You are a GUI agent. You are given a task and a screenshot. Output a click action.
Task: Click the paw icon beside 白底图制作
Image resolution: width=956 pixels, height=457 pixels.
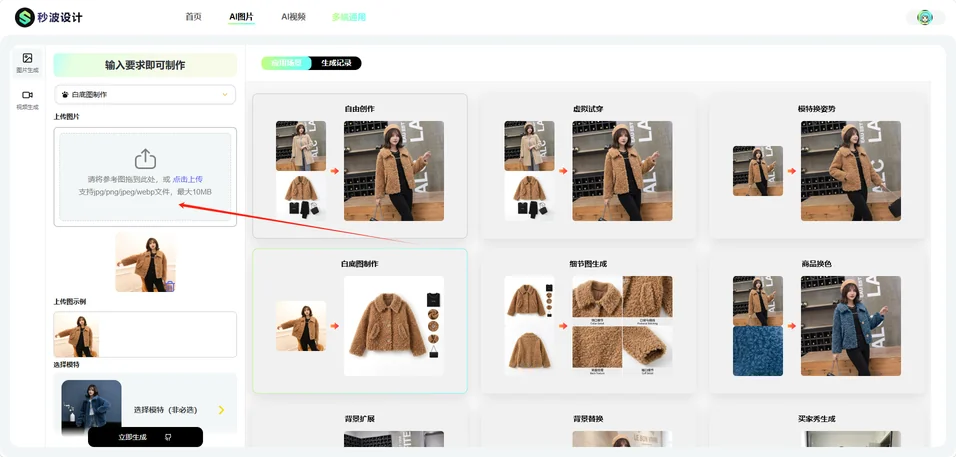[65, 94]
